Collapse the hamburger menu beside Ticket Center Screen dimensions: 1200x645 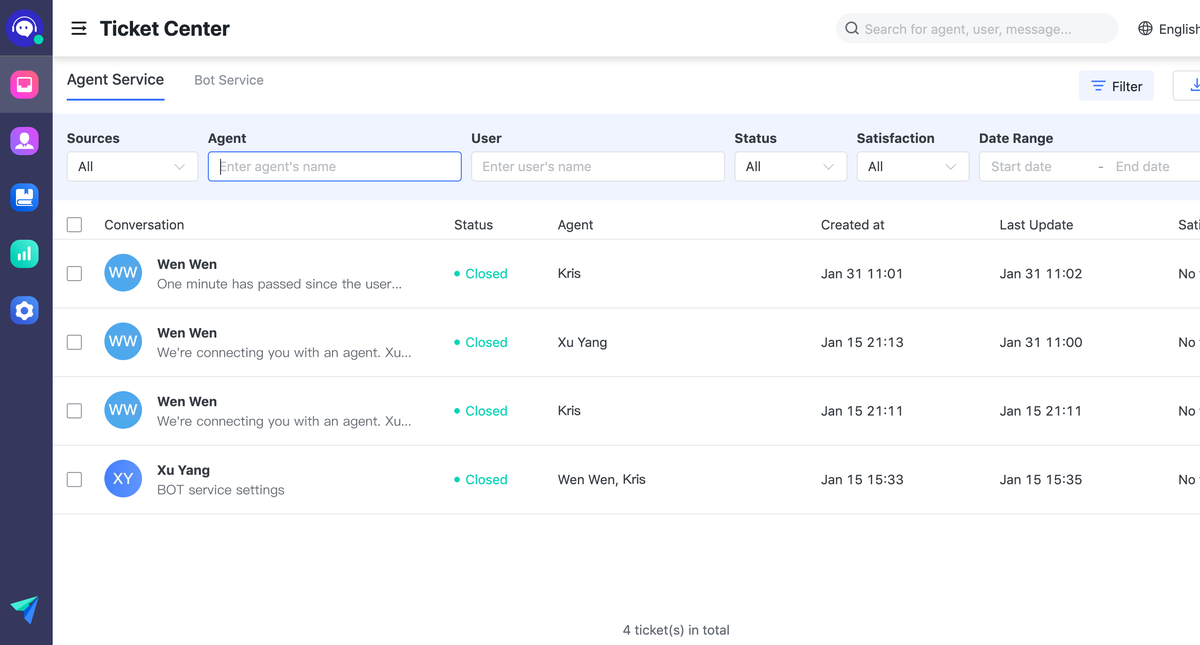coord(79,29)
